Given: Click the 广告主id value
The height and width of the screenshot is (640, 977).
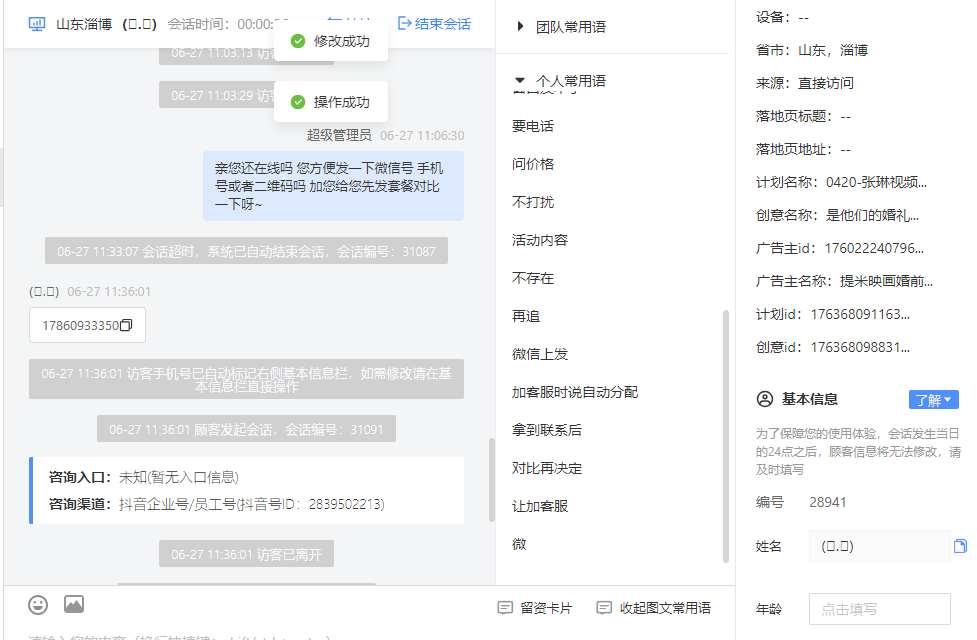Looking at the screenshot, I should coord(874,249).
